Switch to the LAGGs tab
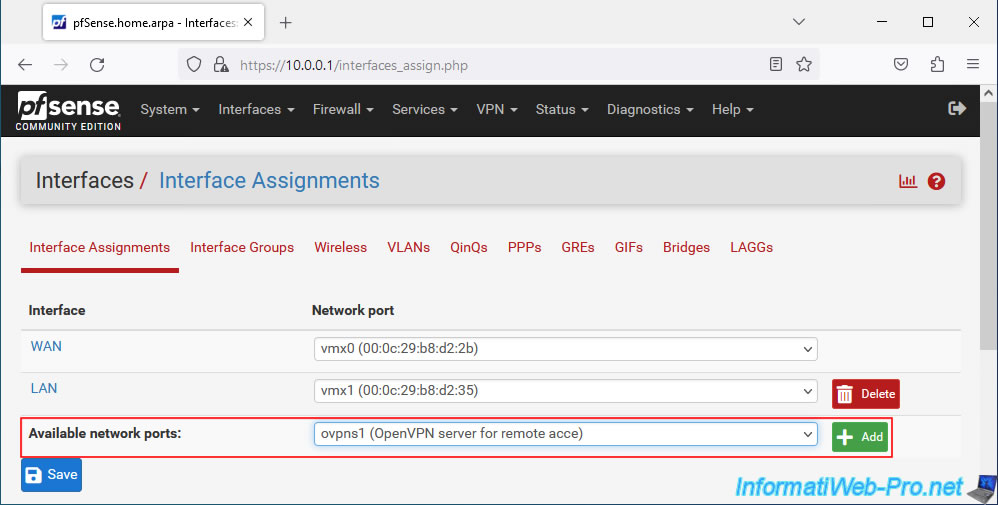This screenshot has height=505, width=998. [752, 248]
